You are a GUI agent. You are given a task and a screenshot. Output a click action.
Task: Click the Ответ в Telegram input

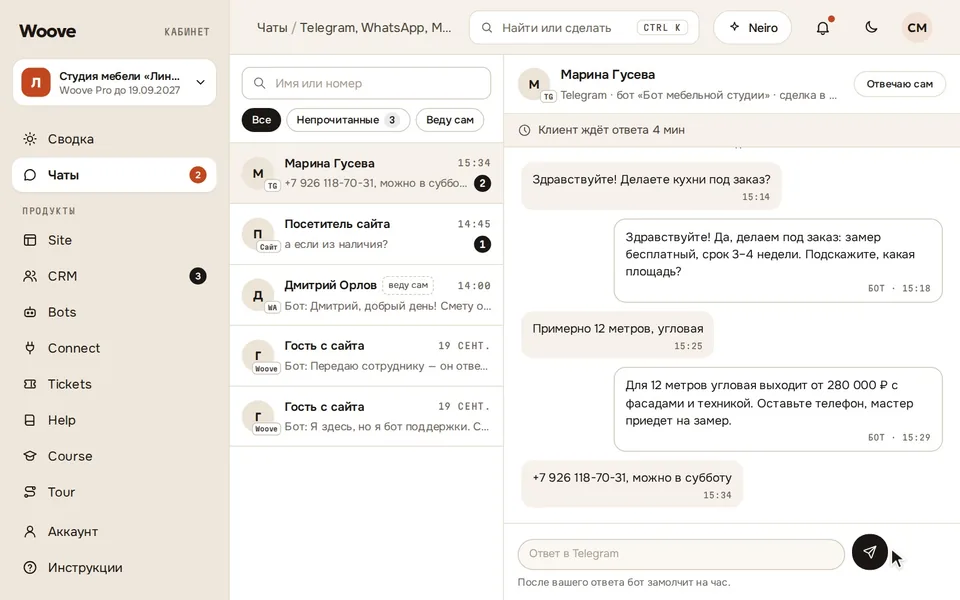click(x=681, y=553)
